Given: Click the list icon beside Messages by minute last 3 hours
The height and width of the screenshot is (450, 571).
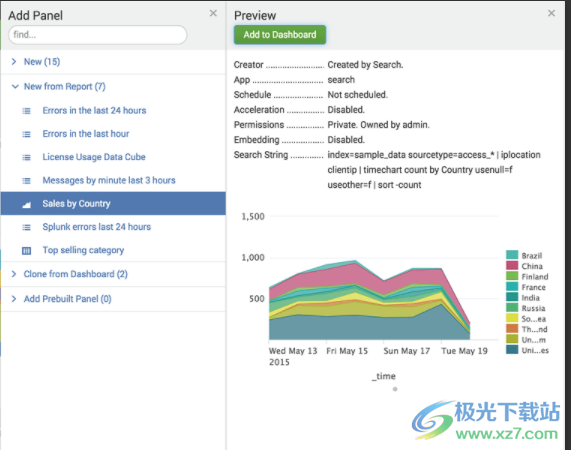Looking at the screenshot, I should (27, 181).
